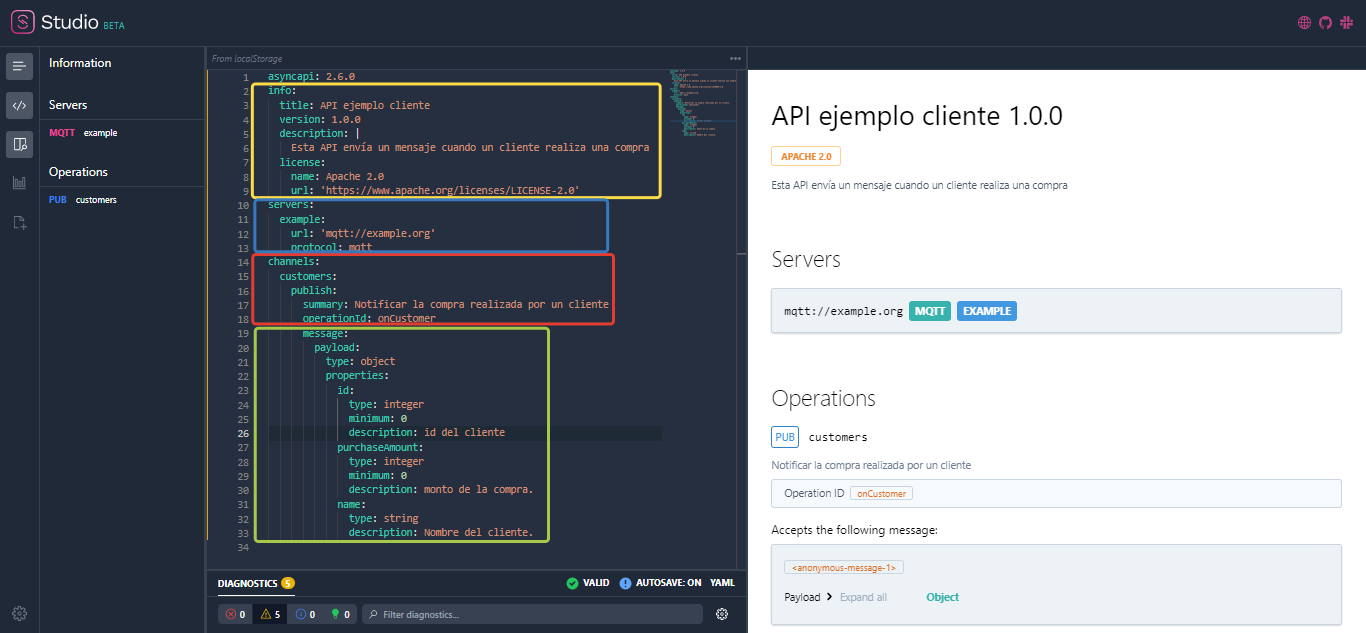Image resolution: width=1366 pixels, height=633 pixels.
Task: Click the APACHE 2.0 license badge
Action: [x=805, y=156]
